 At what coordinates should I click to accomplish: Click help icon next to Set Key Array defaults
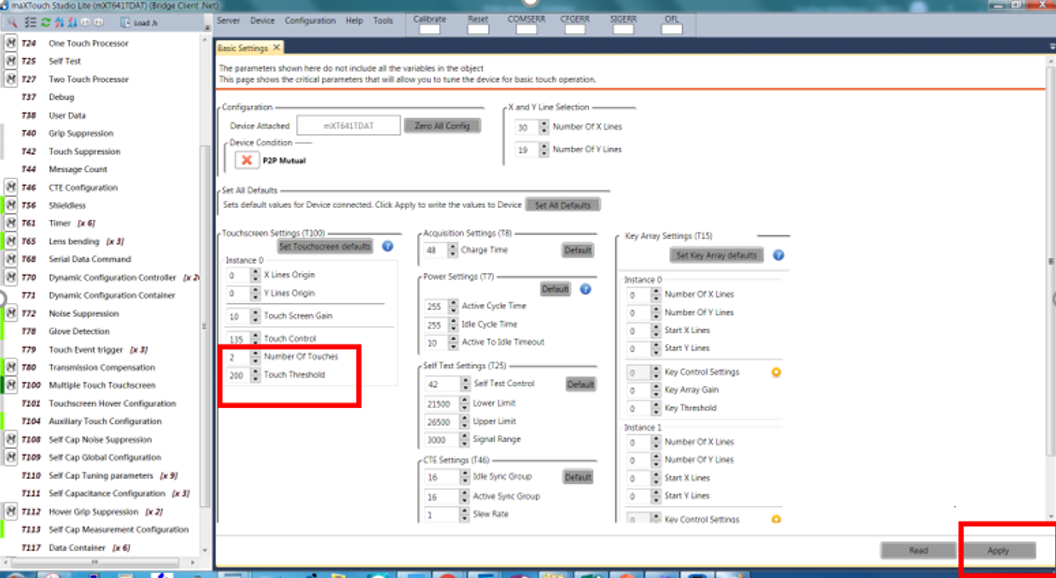click(777, 255)
